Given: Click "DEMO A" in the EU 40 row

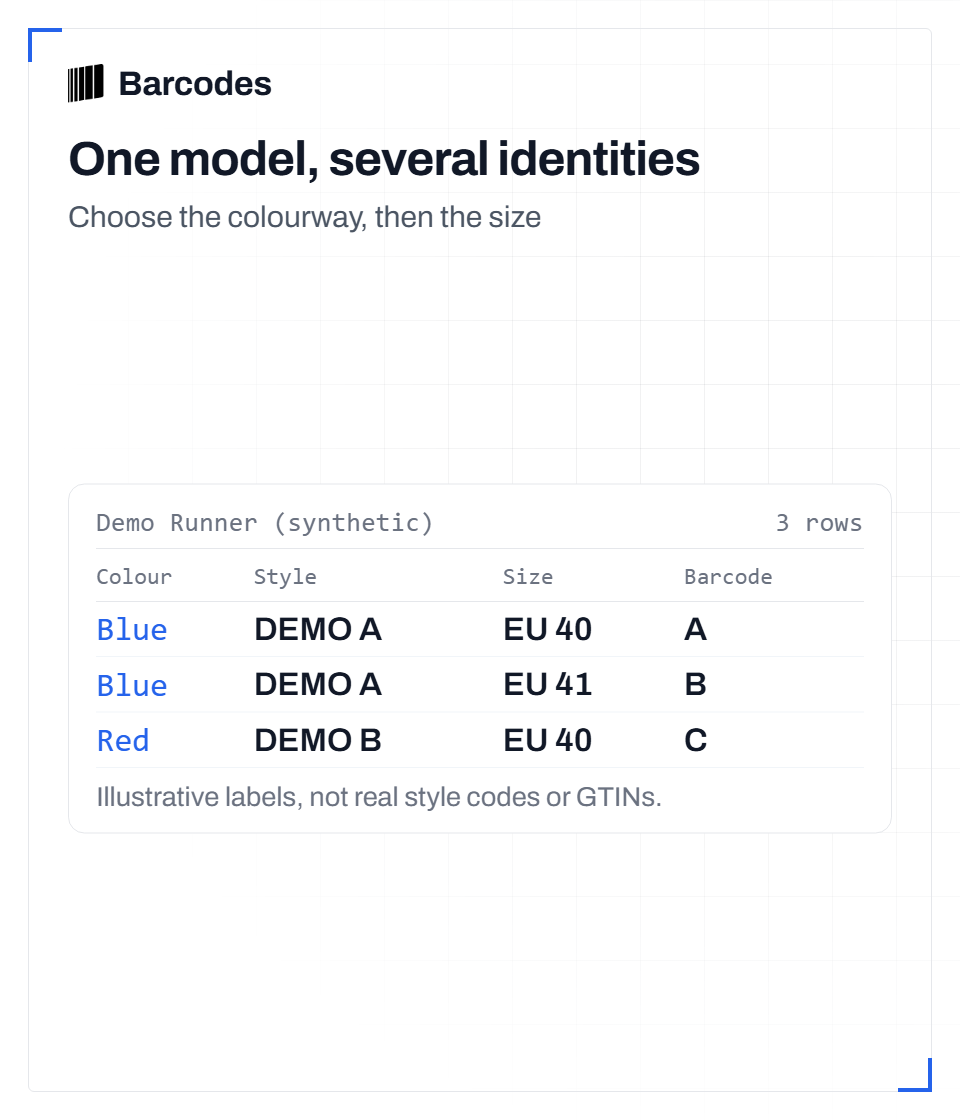Looking at the screenshot, I should point(318,629).
